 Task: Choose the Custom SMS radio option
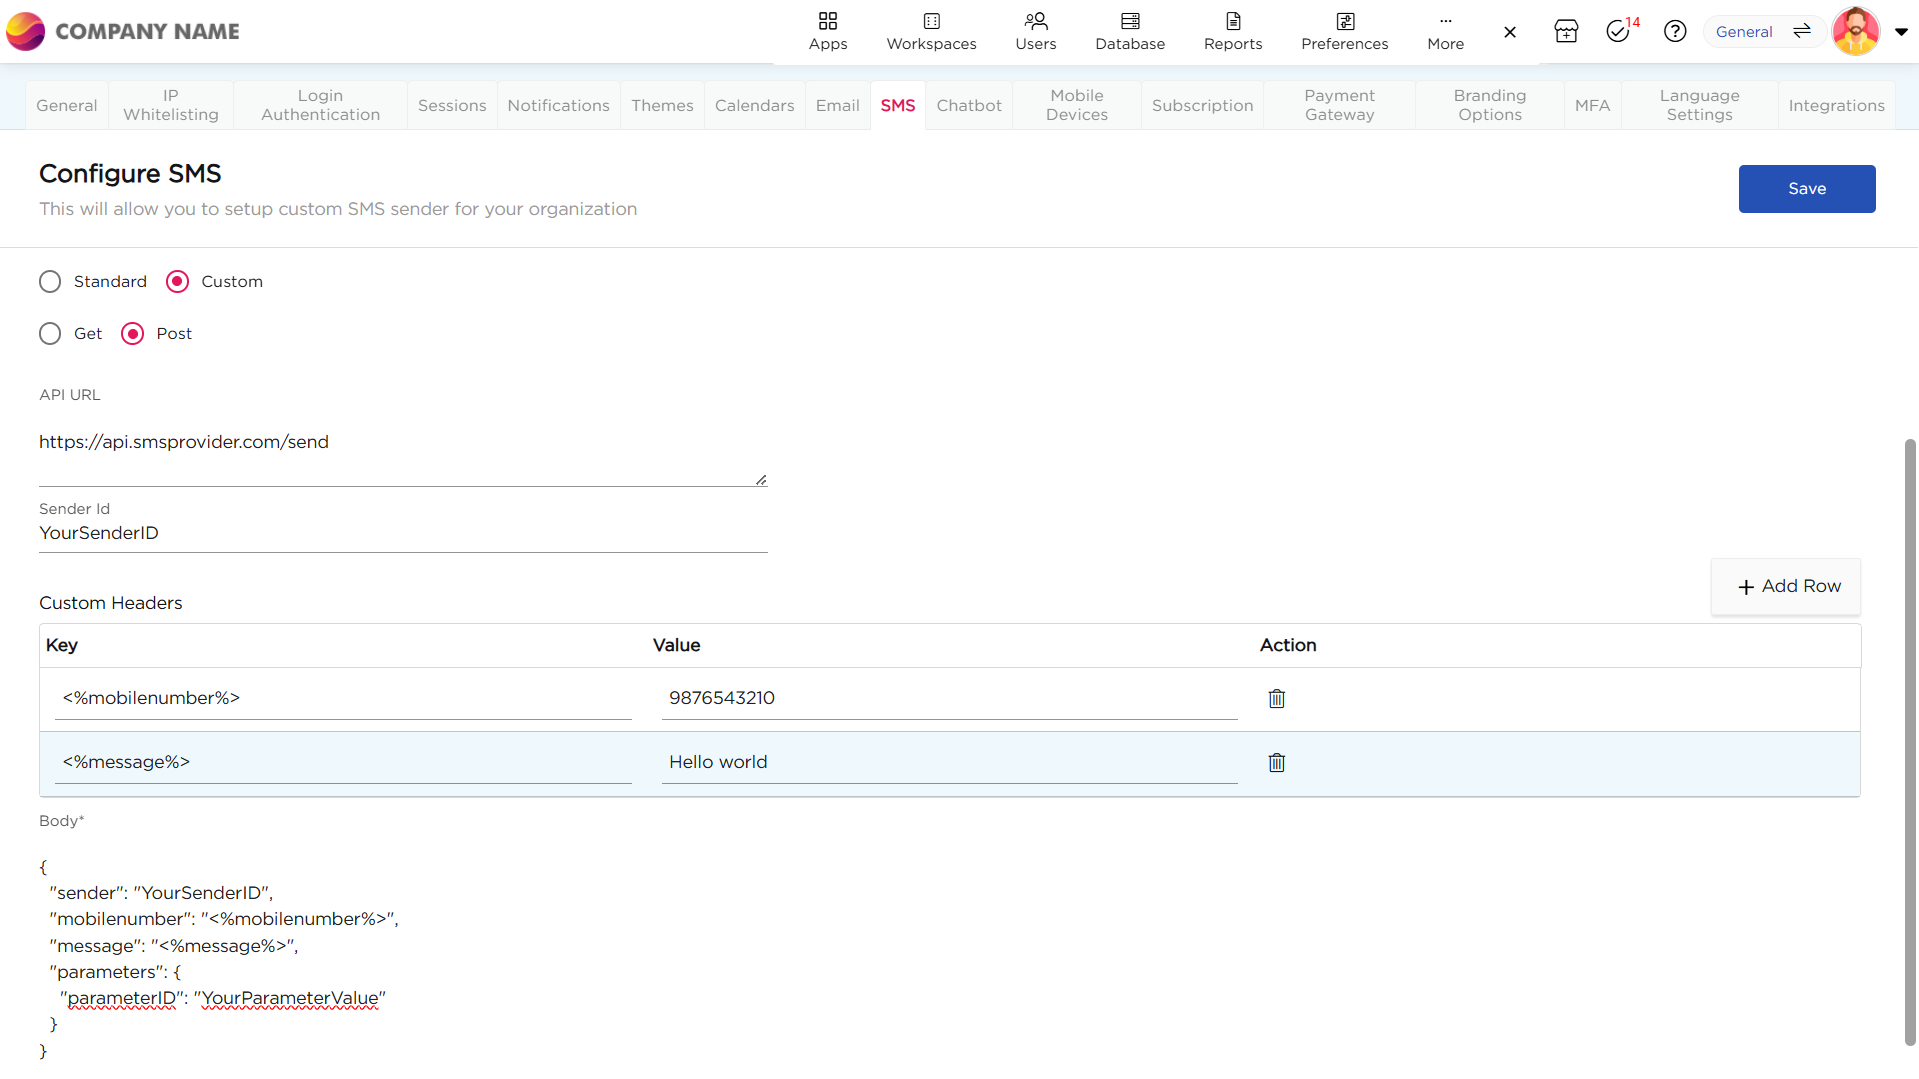(x=177, y=282)
